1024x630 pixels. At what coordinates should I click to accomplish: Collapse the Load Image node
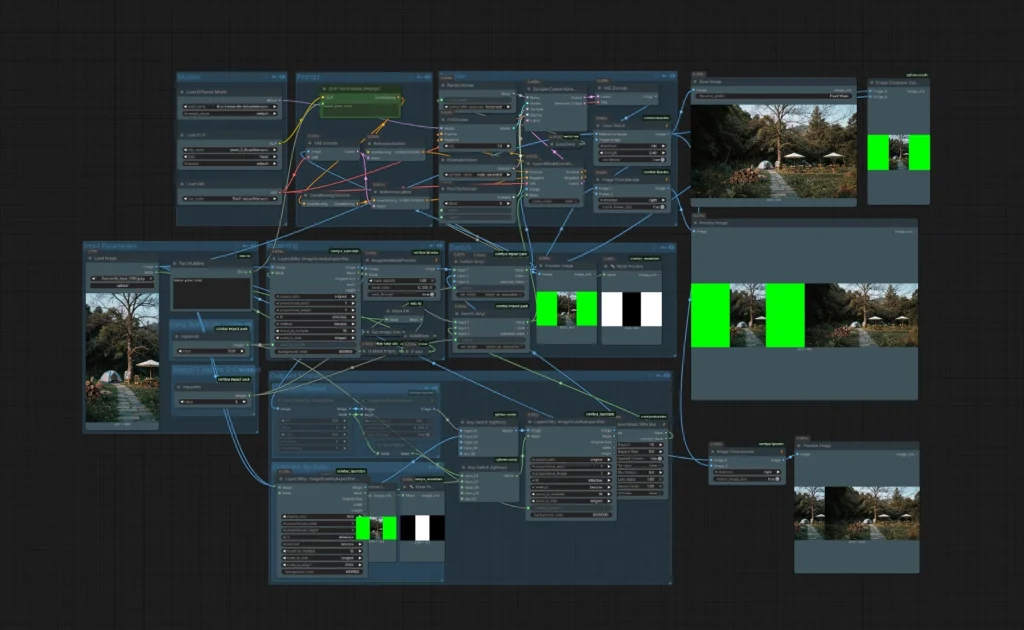[x=88, y=257]
